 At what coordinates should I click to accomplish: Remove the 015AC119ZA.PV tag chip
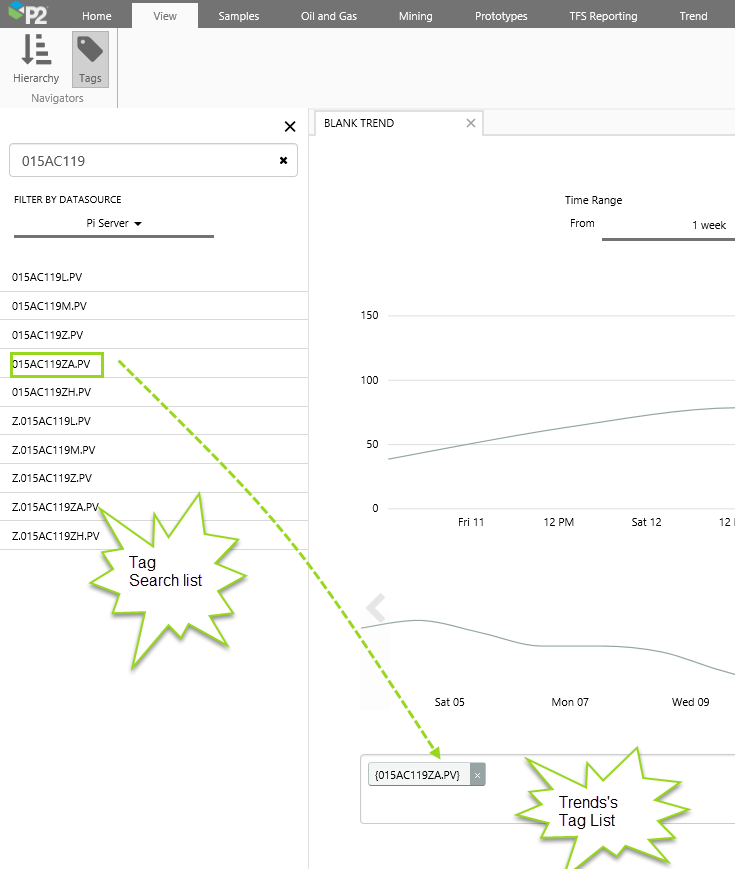coord(477,775)
